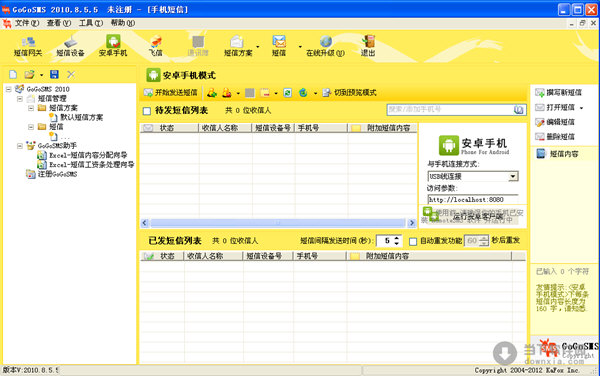Open the 工具(T) menu
This screenshot has height=376, width=600.
tap(91, 23)
